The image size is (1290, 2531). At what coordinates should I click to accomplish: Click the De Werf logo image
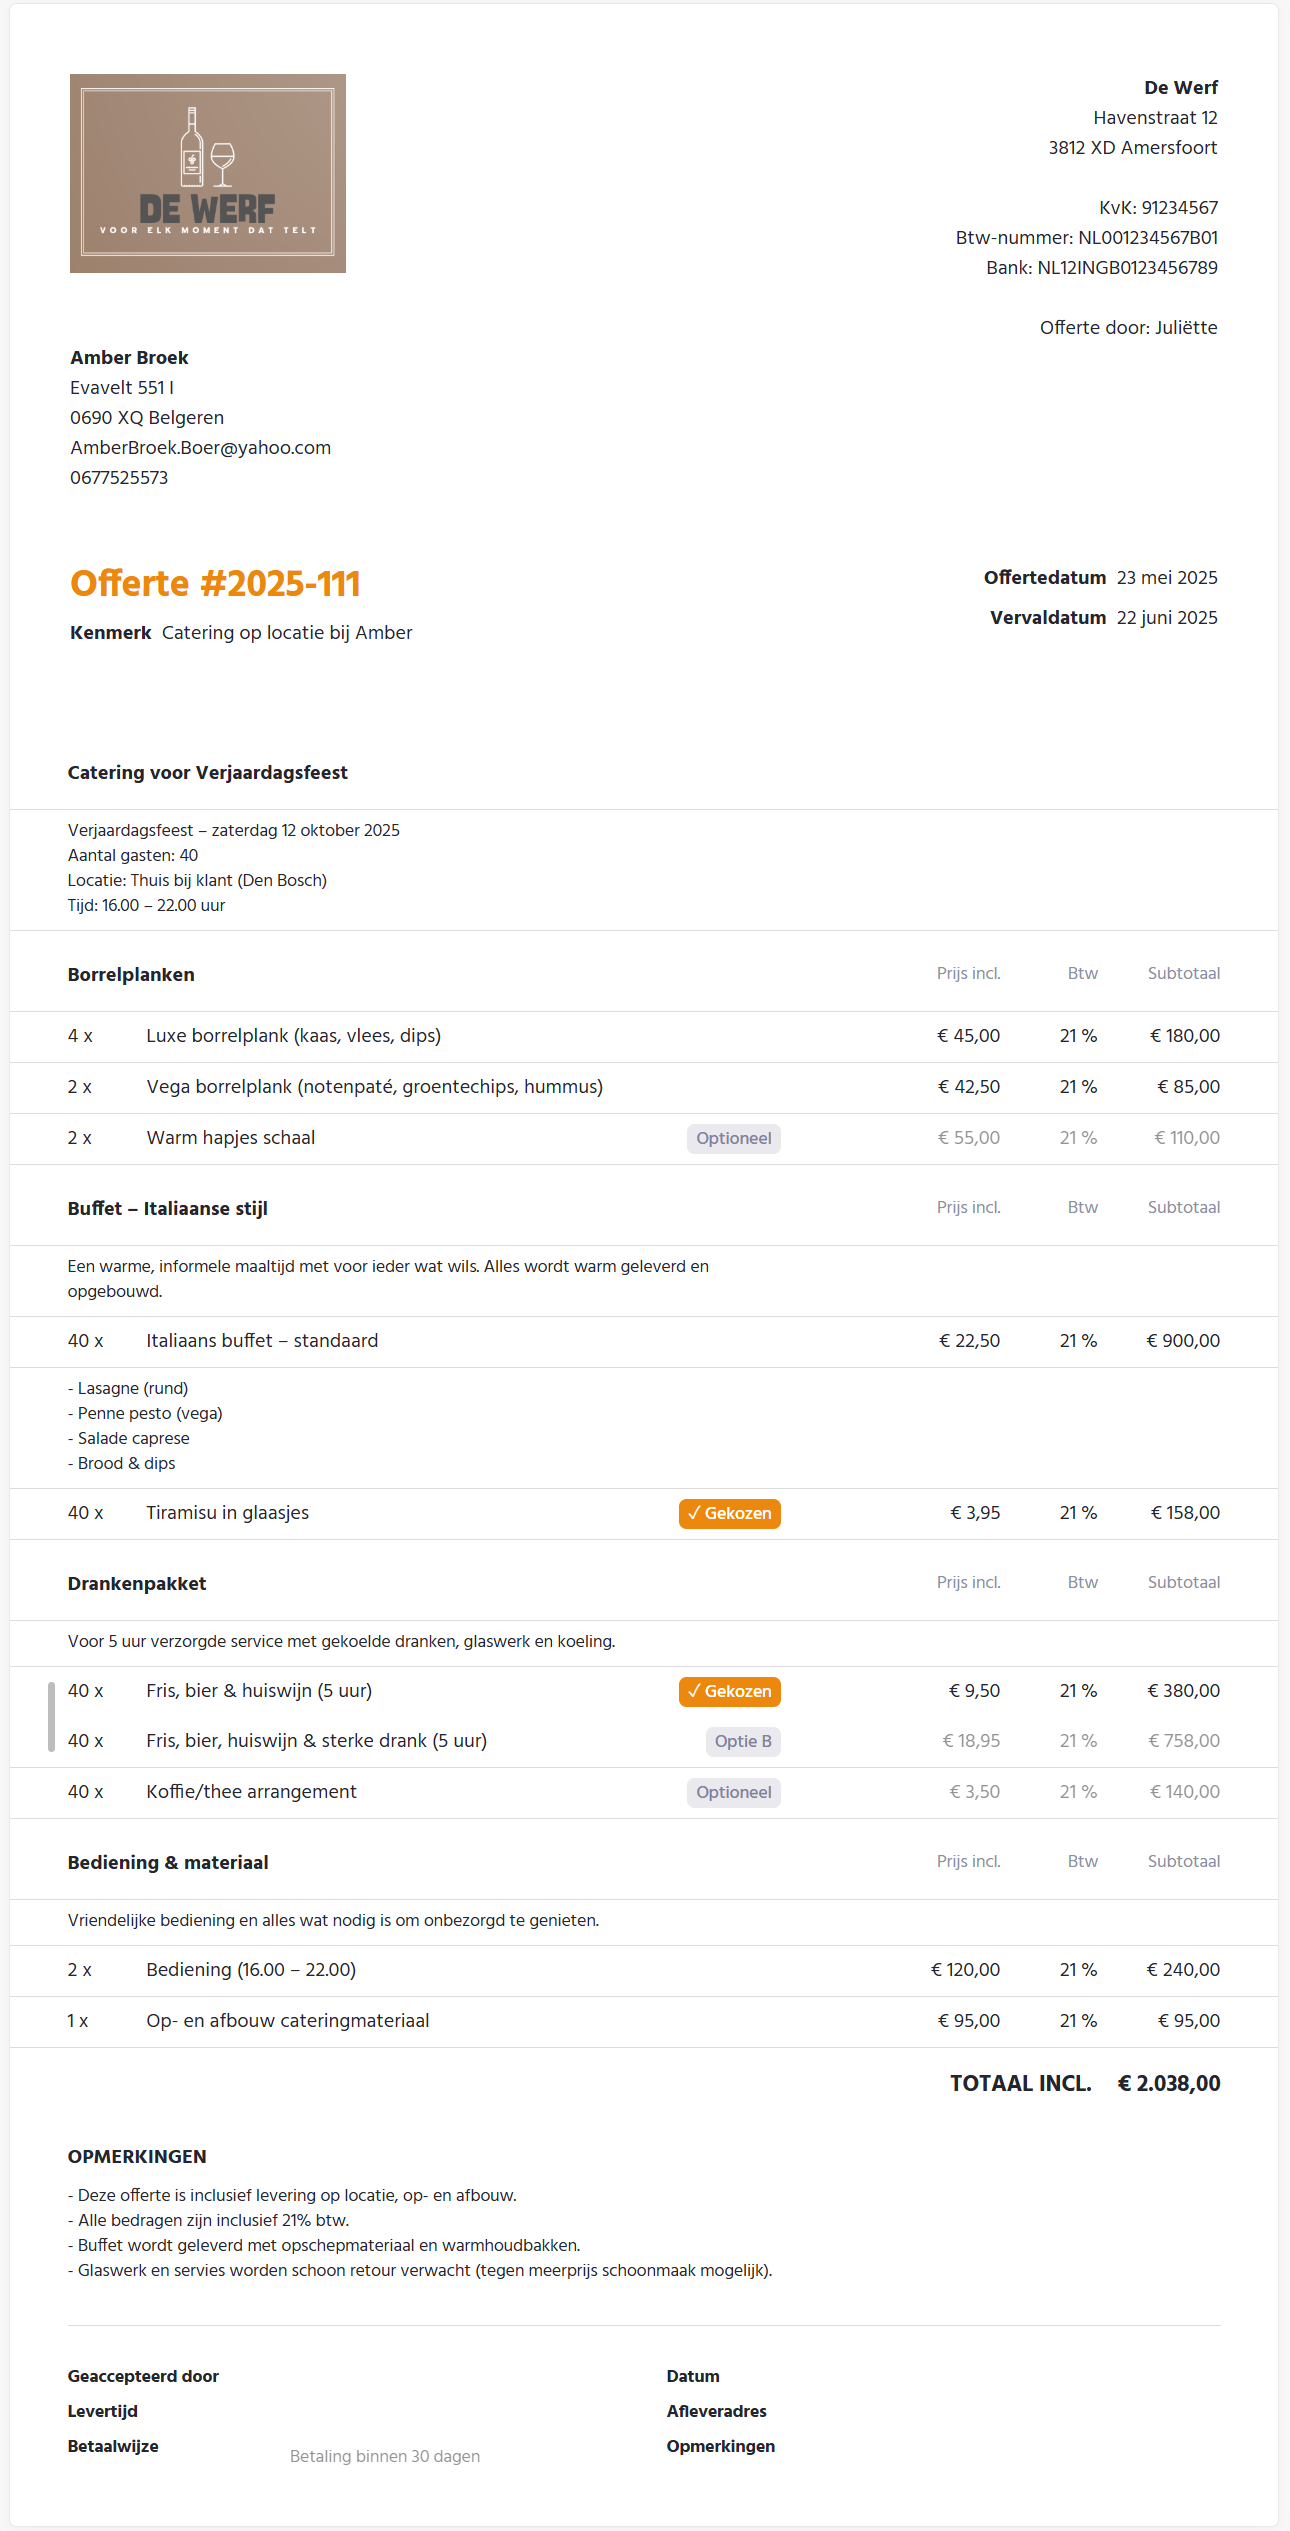[x=208, y=173]
